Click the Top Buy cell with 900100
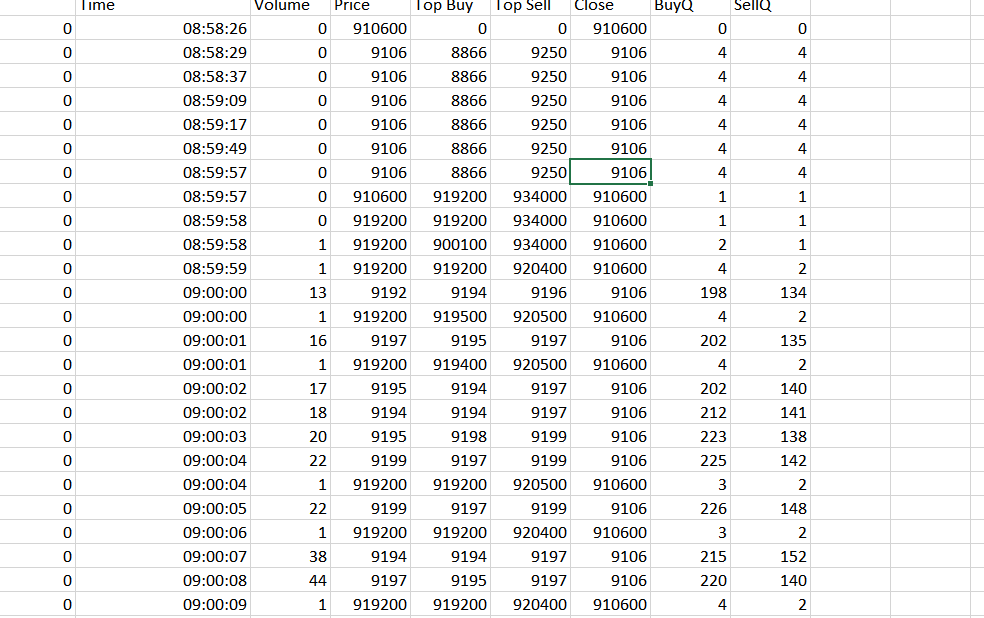Screen dimensions: 984x618 [451, 244]
